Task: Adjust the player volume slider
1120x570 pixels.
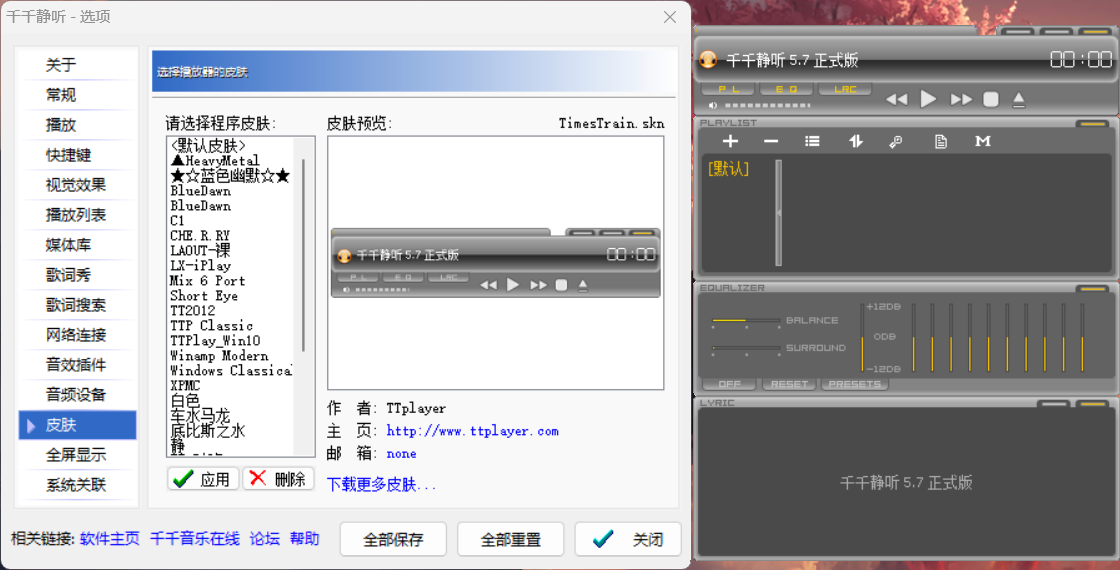Action: click(768, 105)
